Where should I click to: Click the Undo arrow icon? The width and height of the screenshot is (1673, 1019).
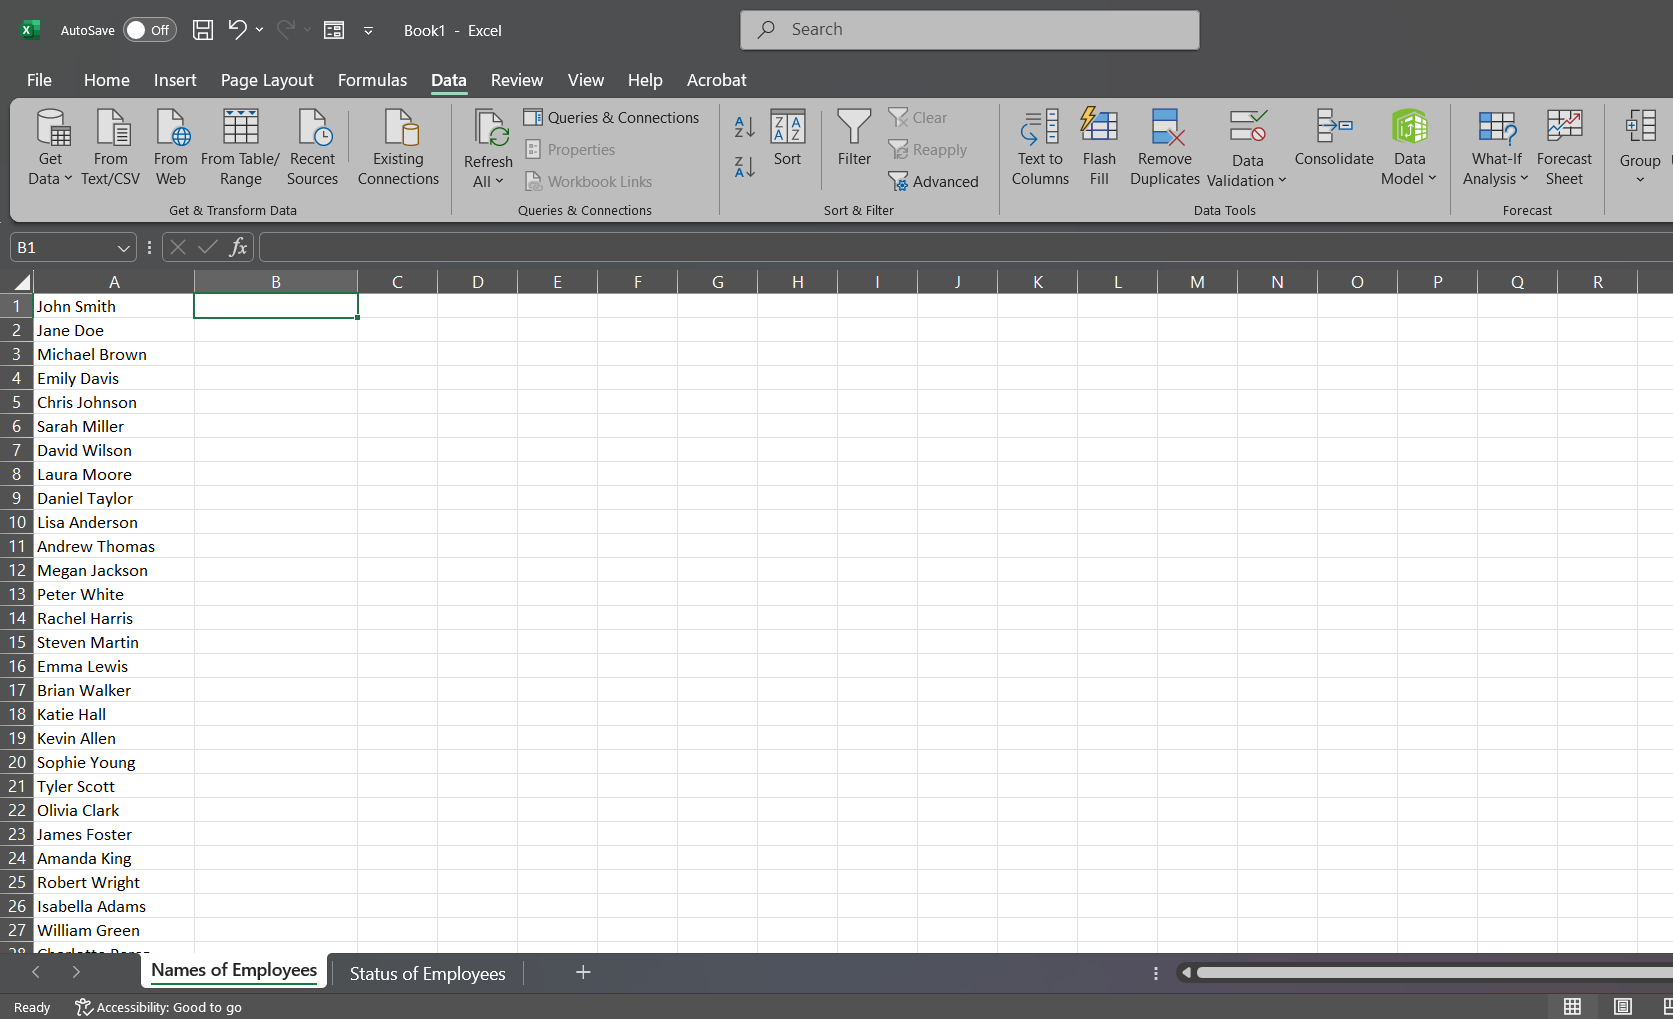(x=237, y=30)
